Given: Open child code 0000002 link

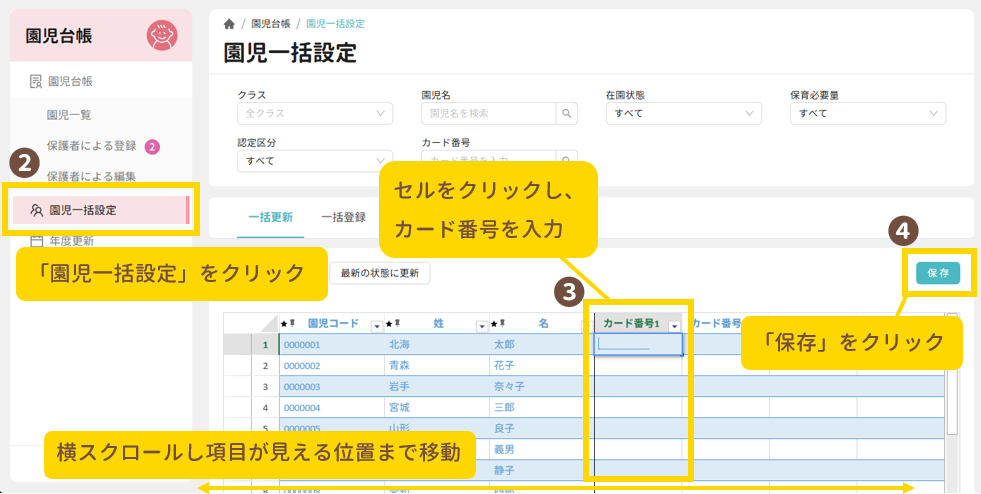Looking at the screenshot, I should [301, 366].
